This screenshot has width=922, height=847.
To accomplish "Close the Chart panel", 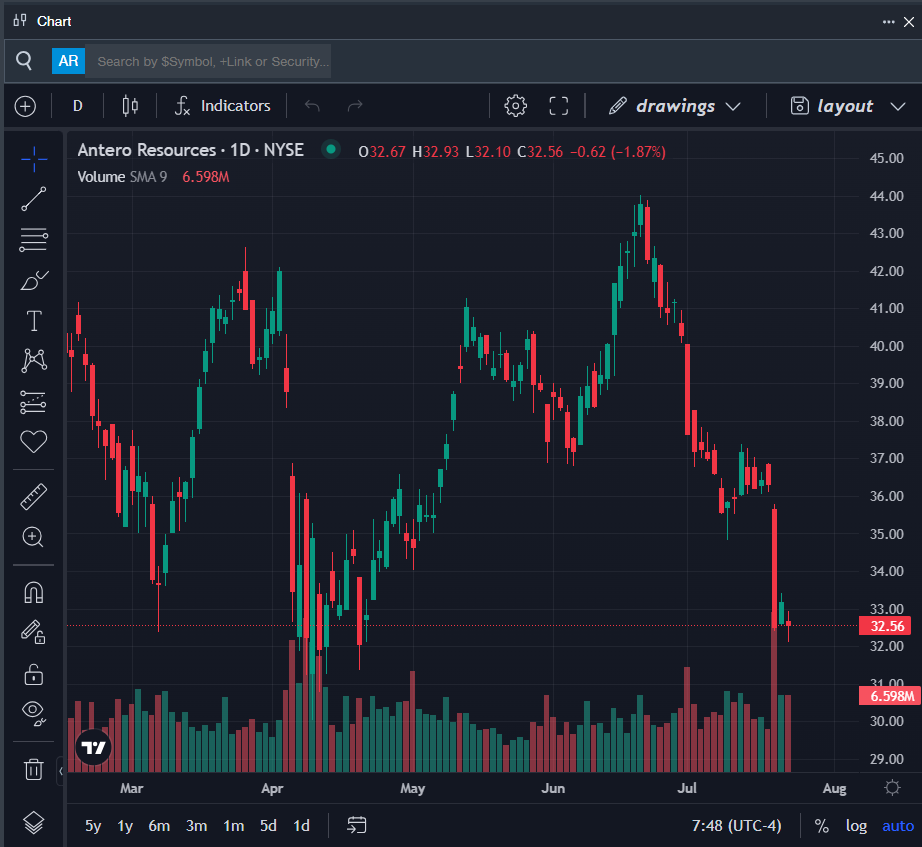I will pyautogui.click(x=909, y=22).
